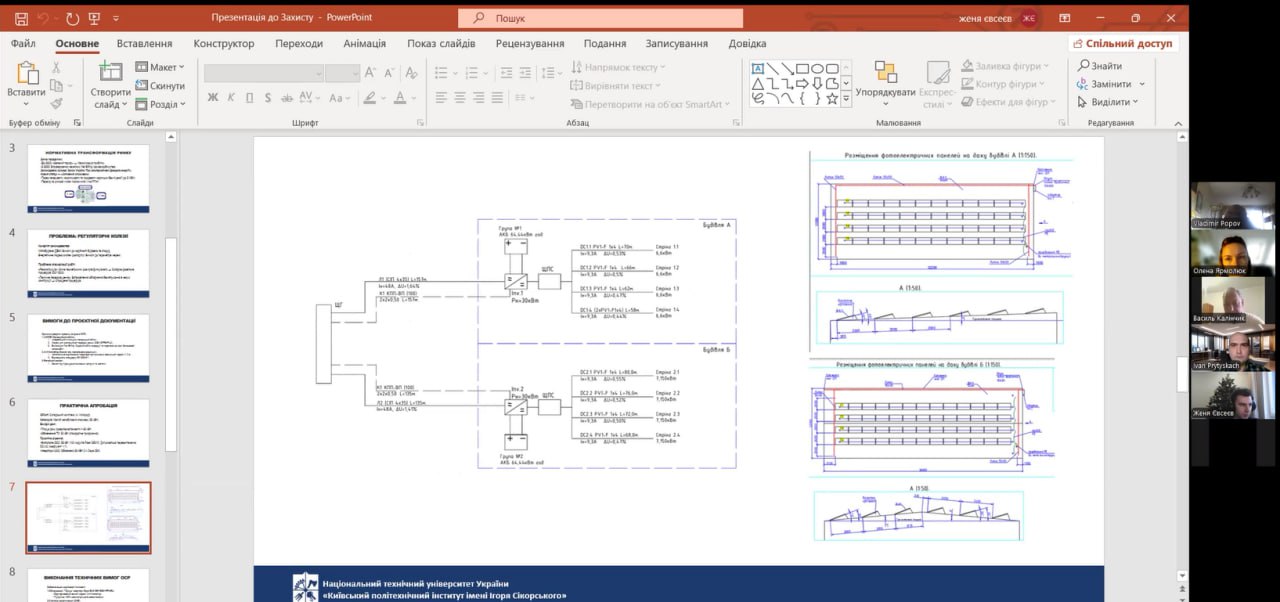This screenshot has width=1280, height=602.
Task: Select the text box shape tool
Action: pos(758,69)
